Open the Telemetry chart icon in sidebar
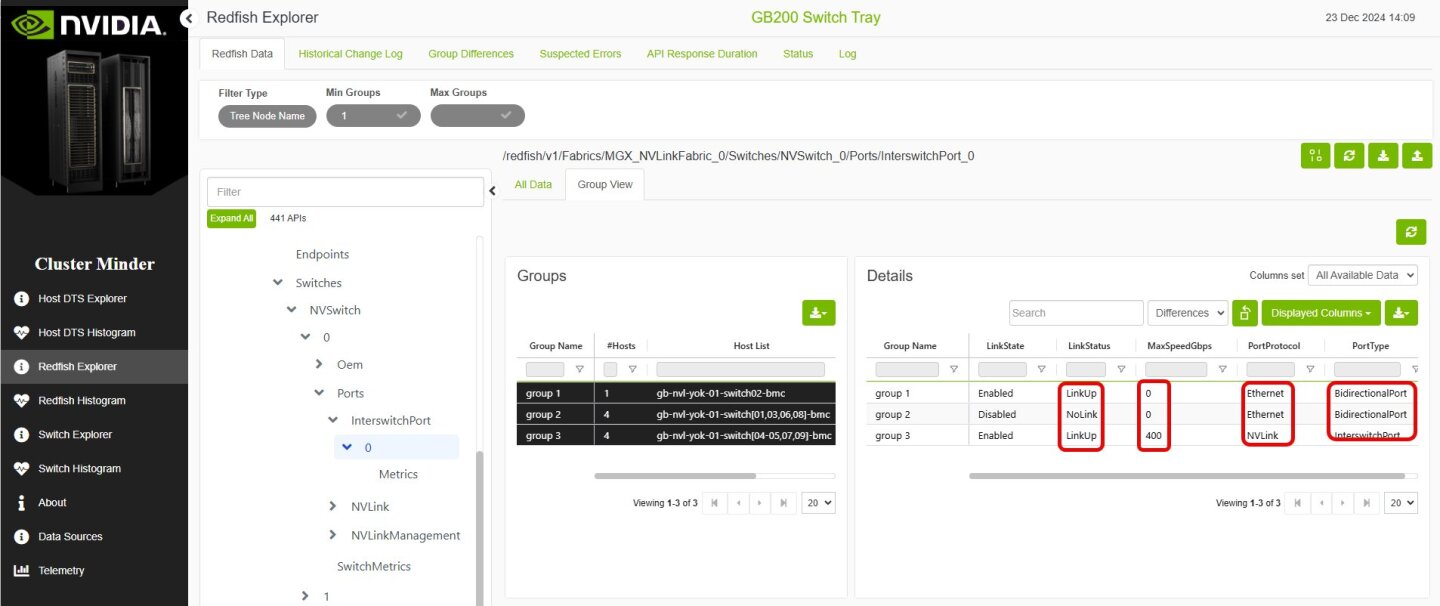Viewport: 1440px width, 606px height. click(21, 570)
